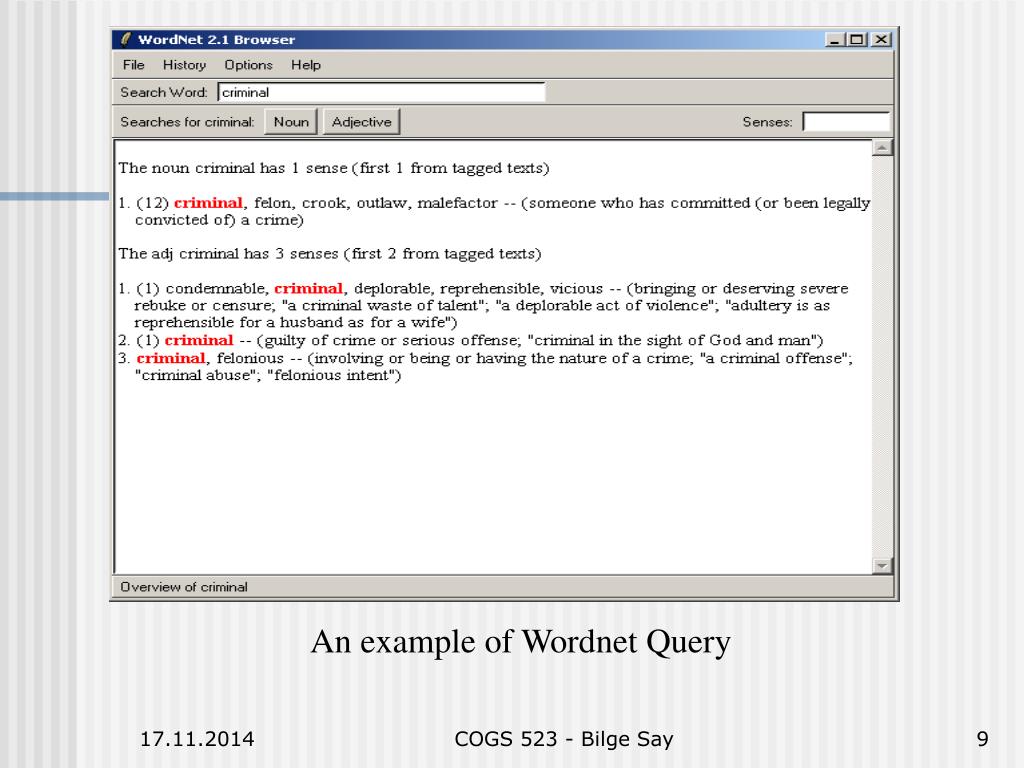
Task: Click the Noun search button
Action: [x=291, y=121]
